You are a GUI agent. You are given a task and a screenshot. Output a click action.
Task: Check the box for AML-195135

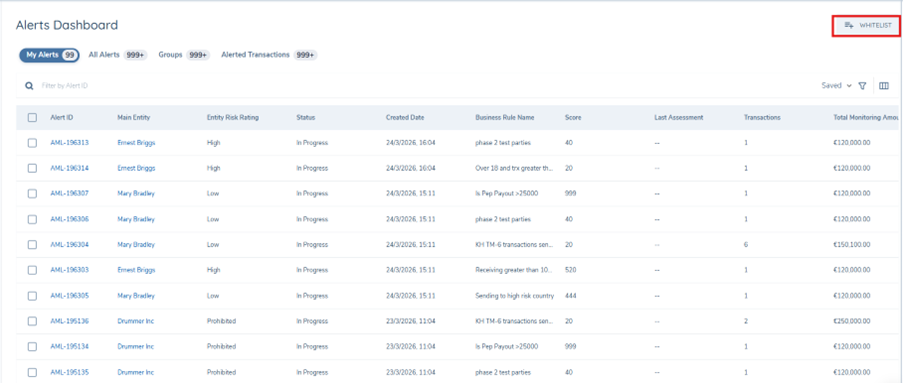pyautogui.click(x=32, y=373)
